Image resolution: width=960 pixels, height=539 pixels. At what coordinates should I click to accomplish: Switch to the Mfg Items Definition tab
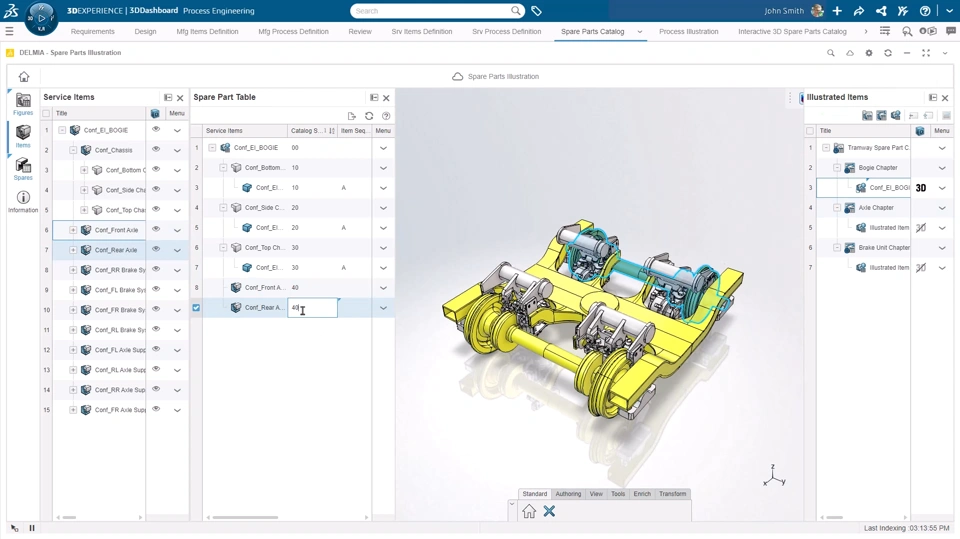[207, 31]
